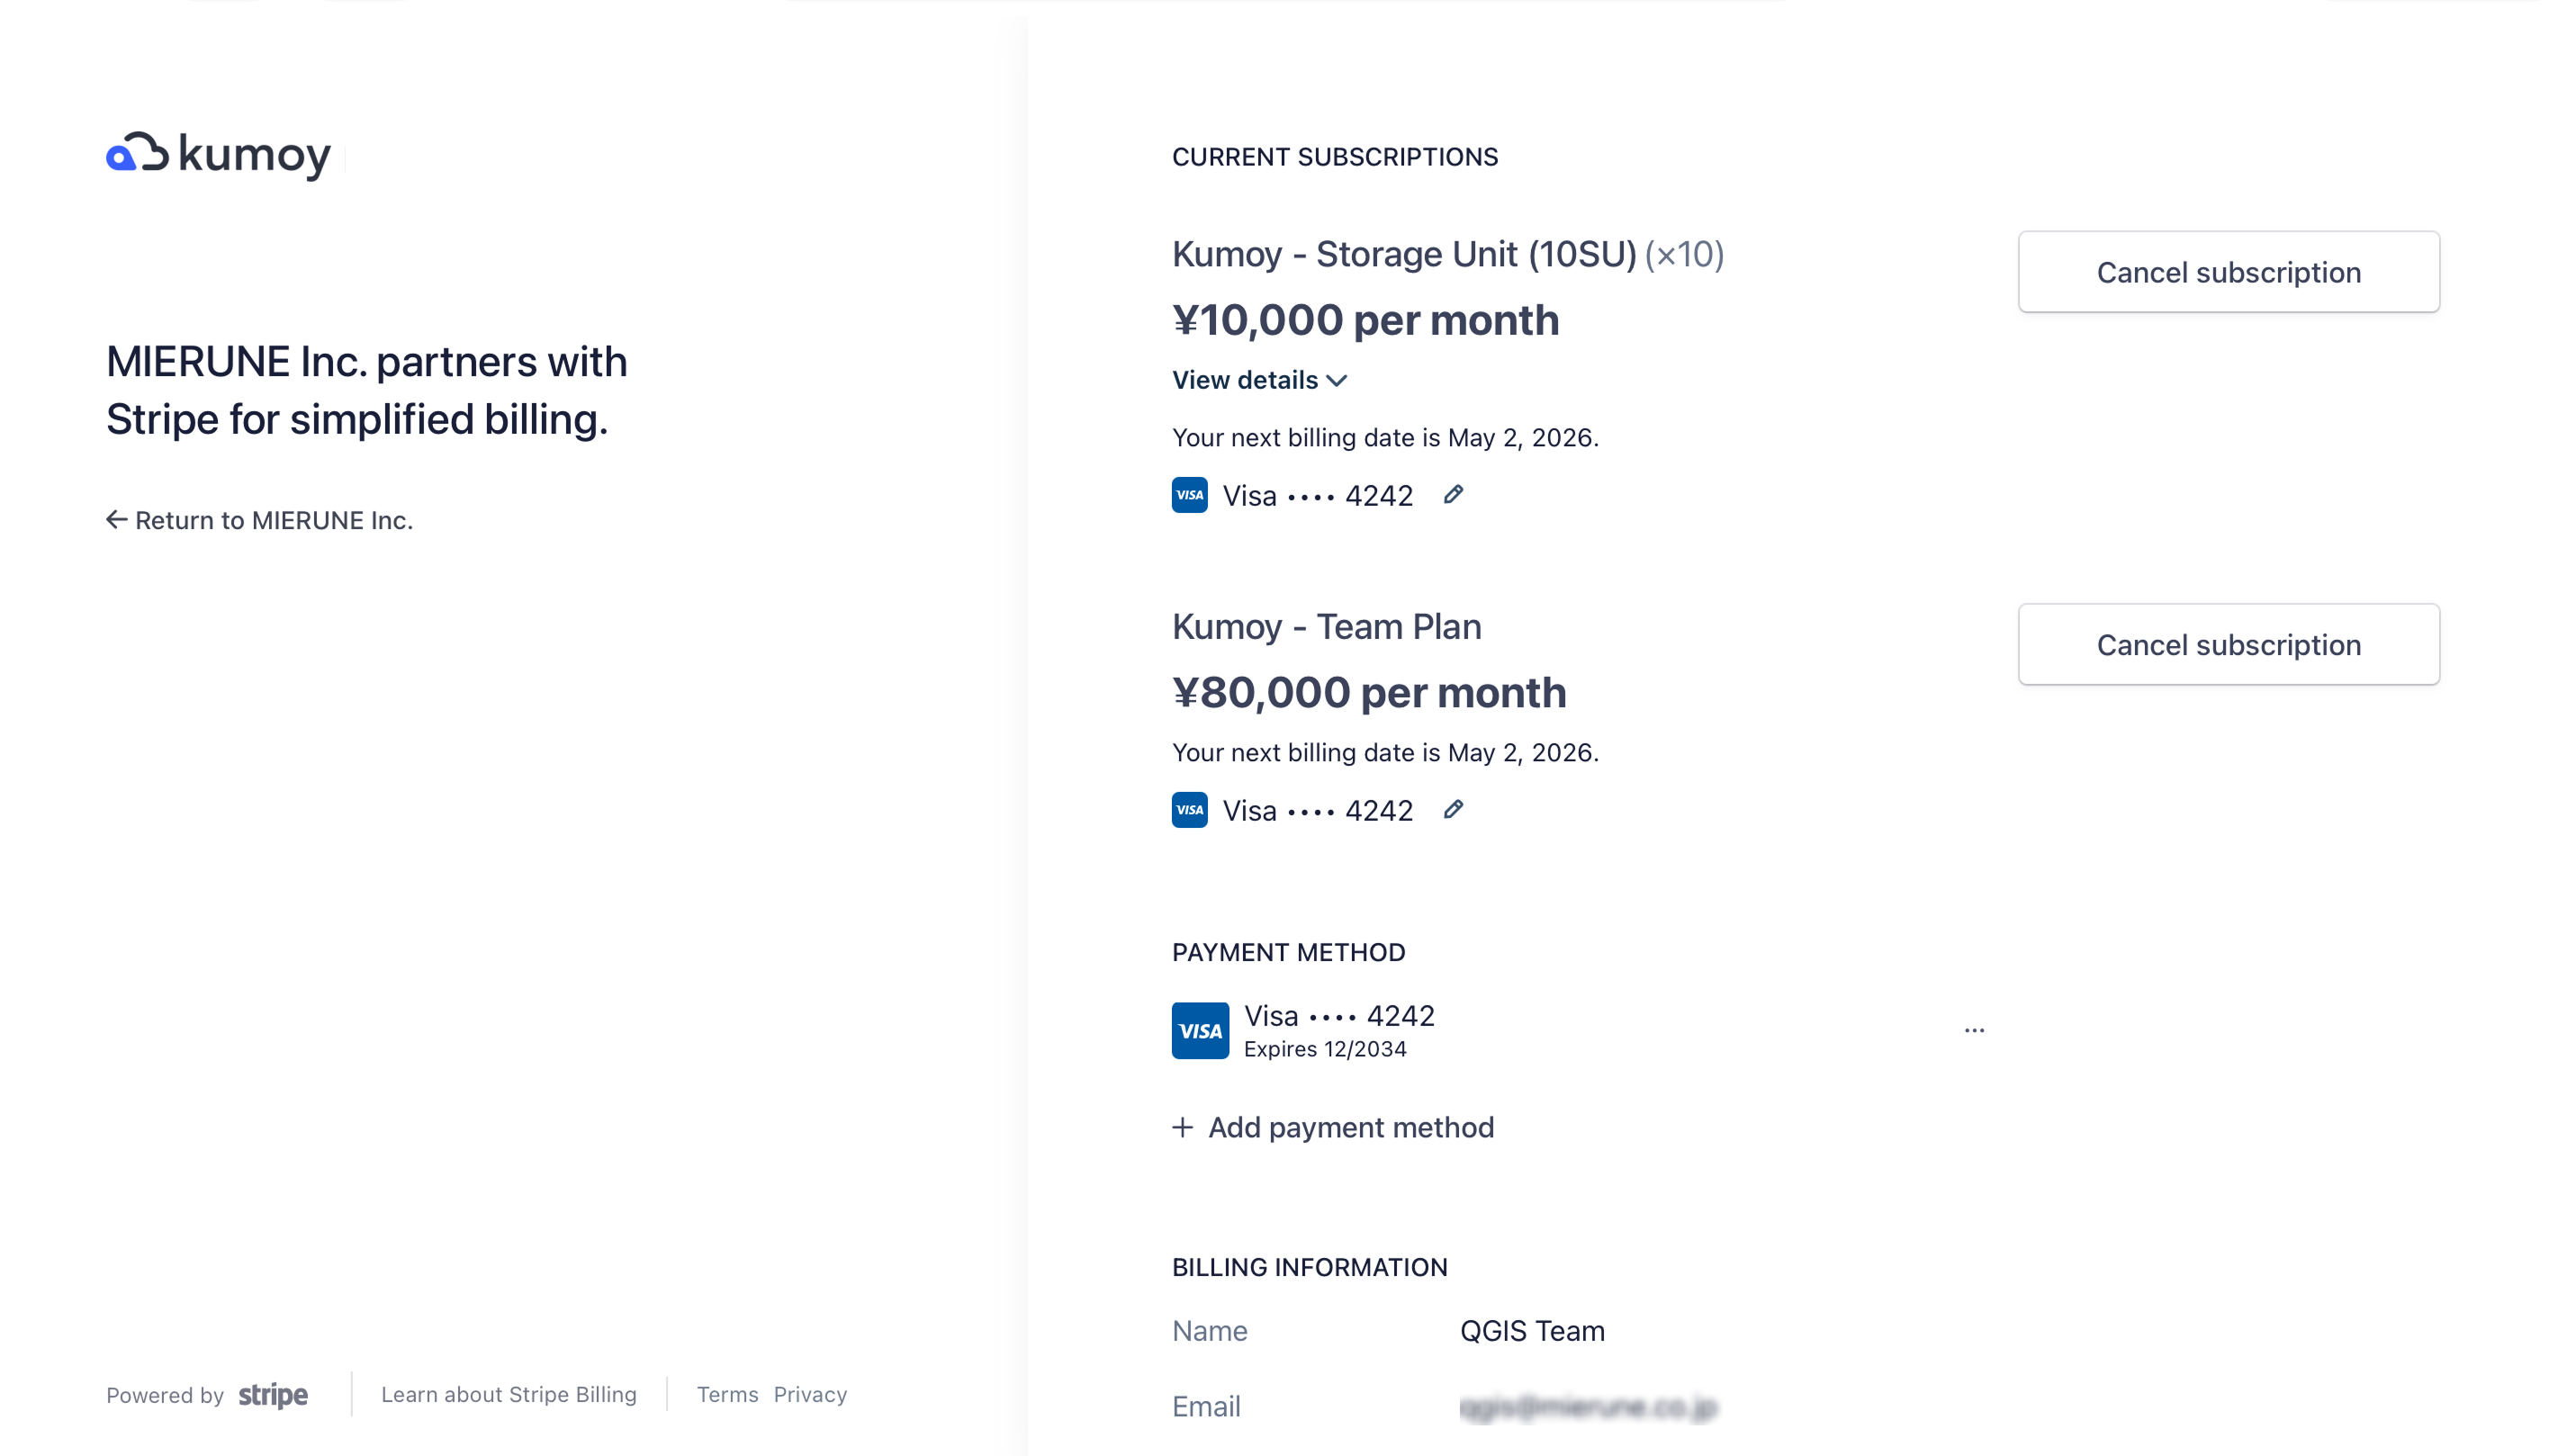
Task: Click the large Visa card logo under Payment Method
Action: pos(1200,1031)
